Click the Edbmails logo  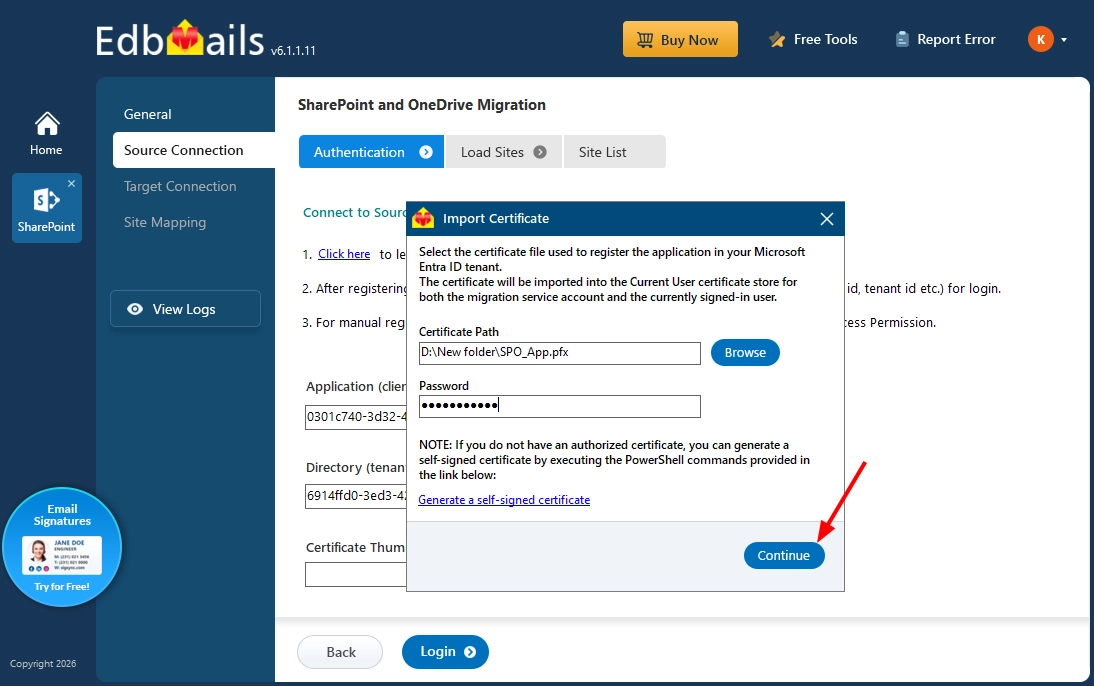click(180, 40)
